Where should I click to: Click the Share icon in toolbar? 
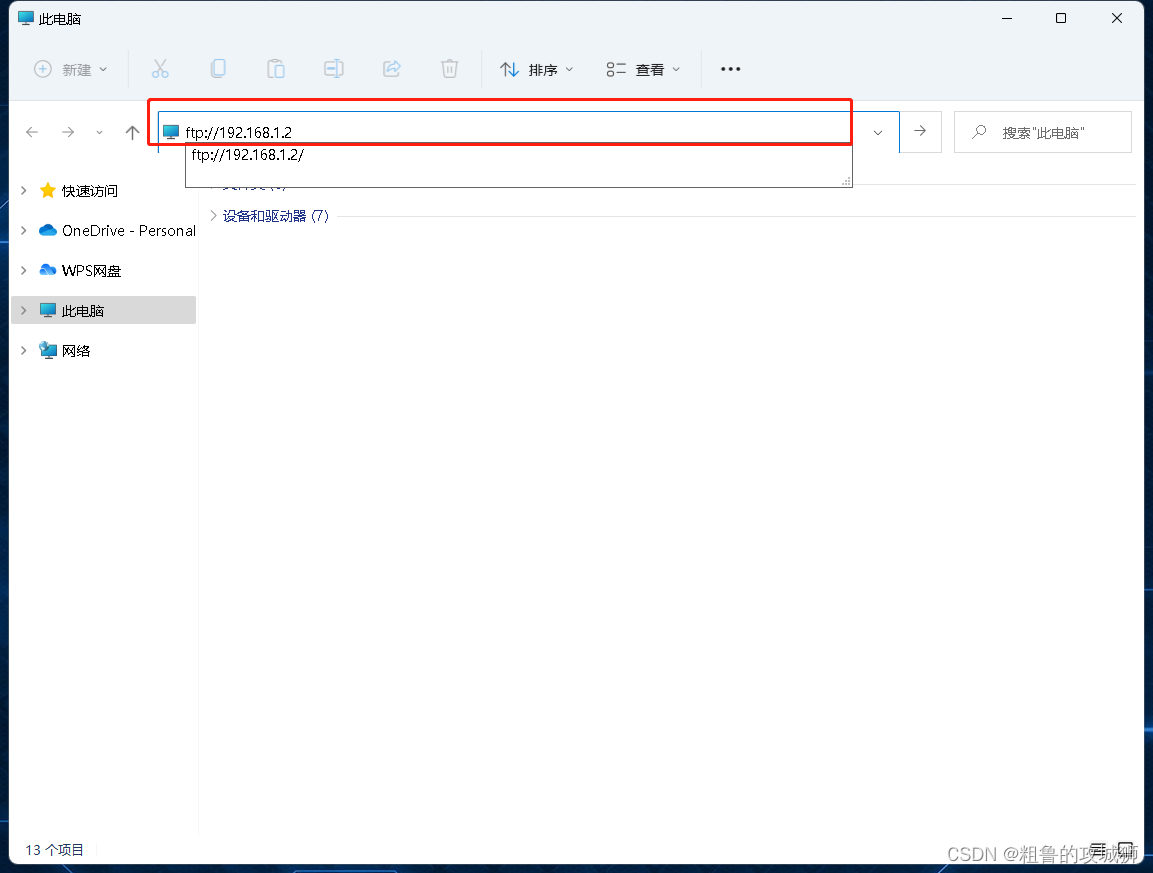pyautogui.click(x=392, y=69)
